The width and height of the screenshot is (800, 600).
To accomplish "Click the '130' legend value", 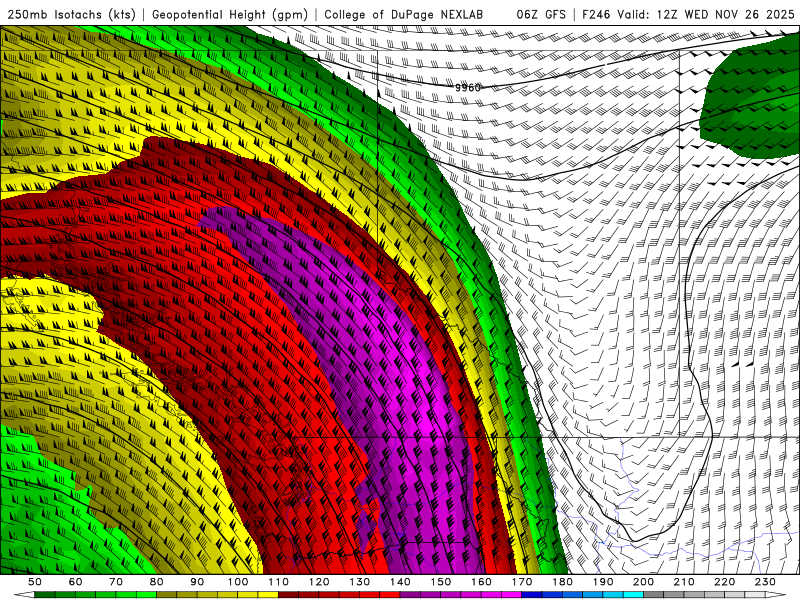I will coord(360,582).
